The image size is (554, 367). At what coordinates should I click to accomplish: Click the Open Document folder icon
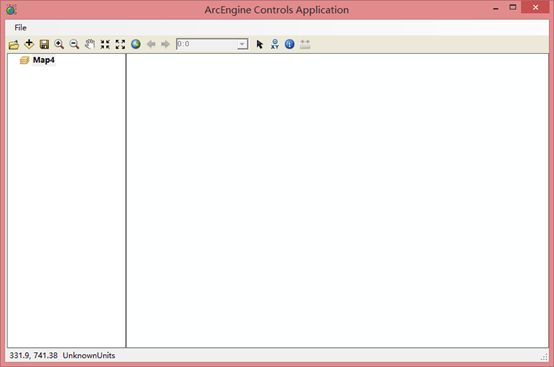[x=14, y=45]
